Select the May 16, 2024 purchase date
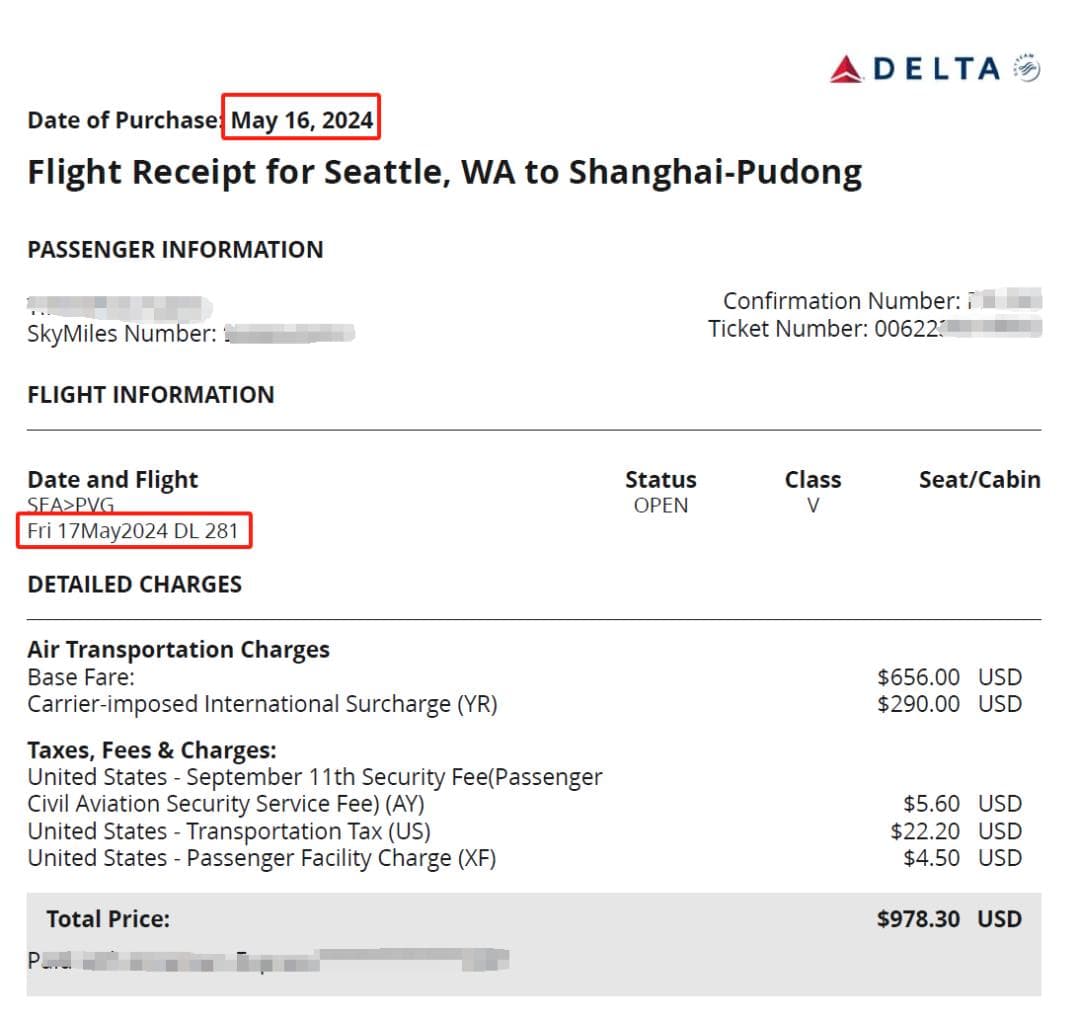 [x=302, y=120]
